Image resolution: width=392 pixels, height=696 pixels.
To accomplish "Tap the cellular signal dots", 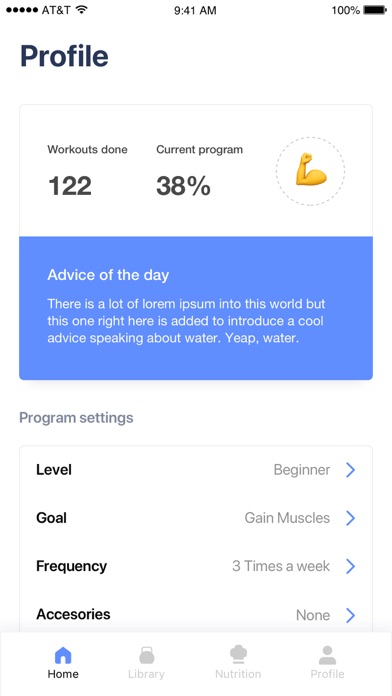I will click(x=22, y=10).
